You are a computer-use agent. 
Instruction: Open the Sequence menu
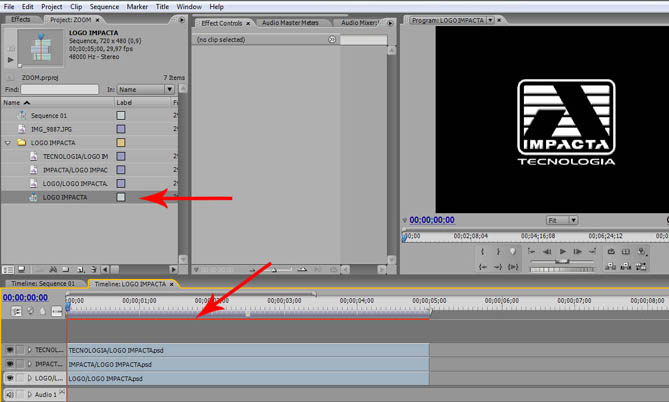104,6
